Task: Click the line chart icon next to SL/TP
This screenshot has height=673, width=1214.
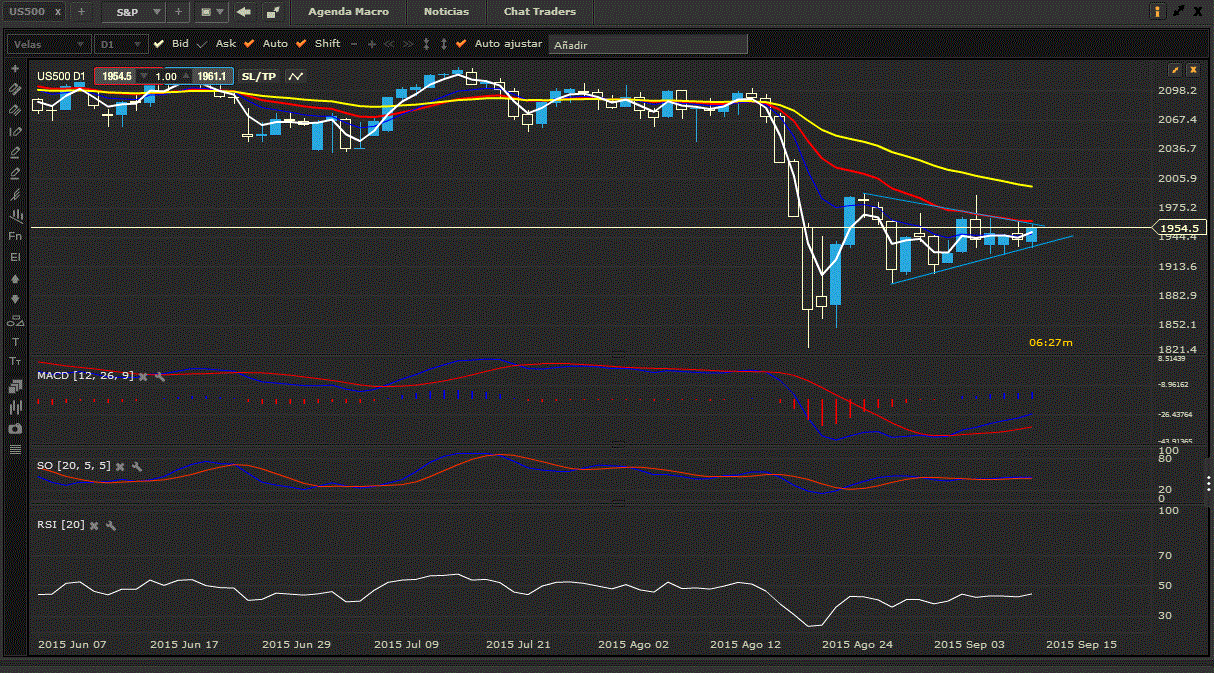Action: point(296,76)
